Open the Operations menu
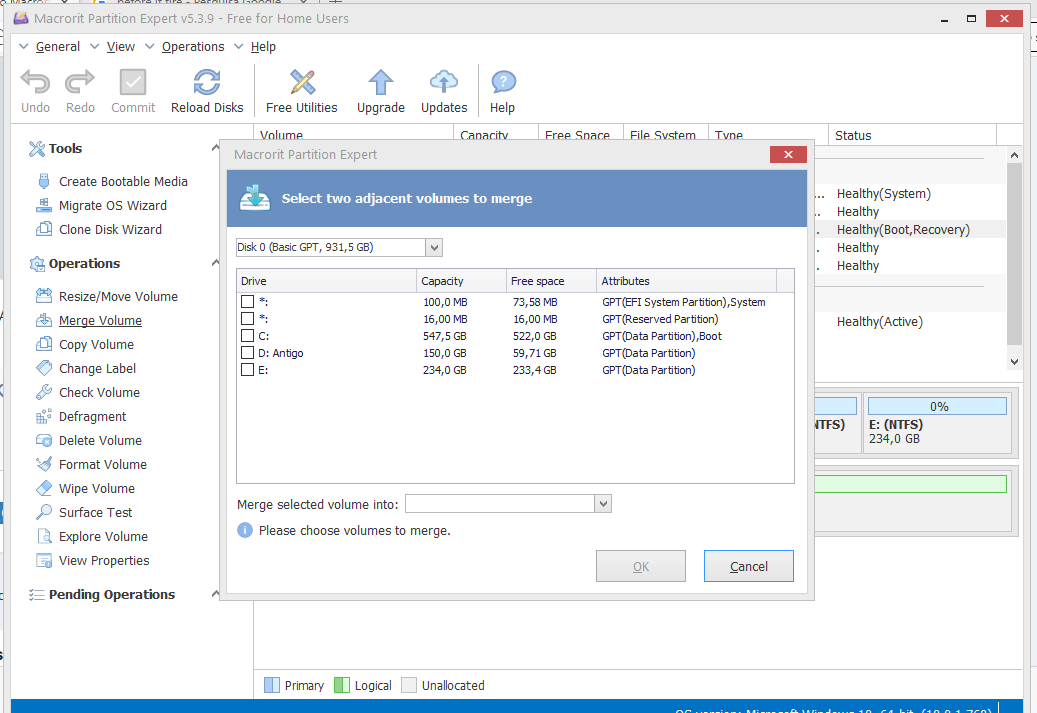Image resolution: width=1037 pixels, height=713 pixels. tap(193, 46)
